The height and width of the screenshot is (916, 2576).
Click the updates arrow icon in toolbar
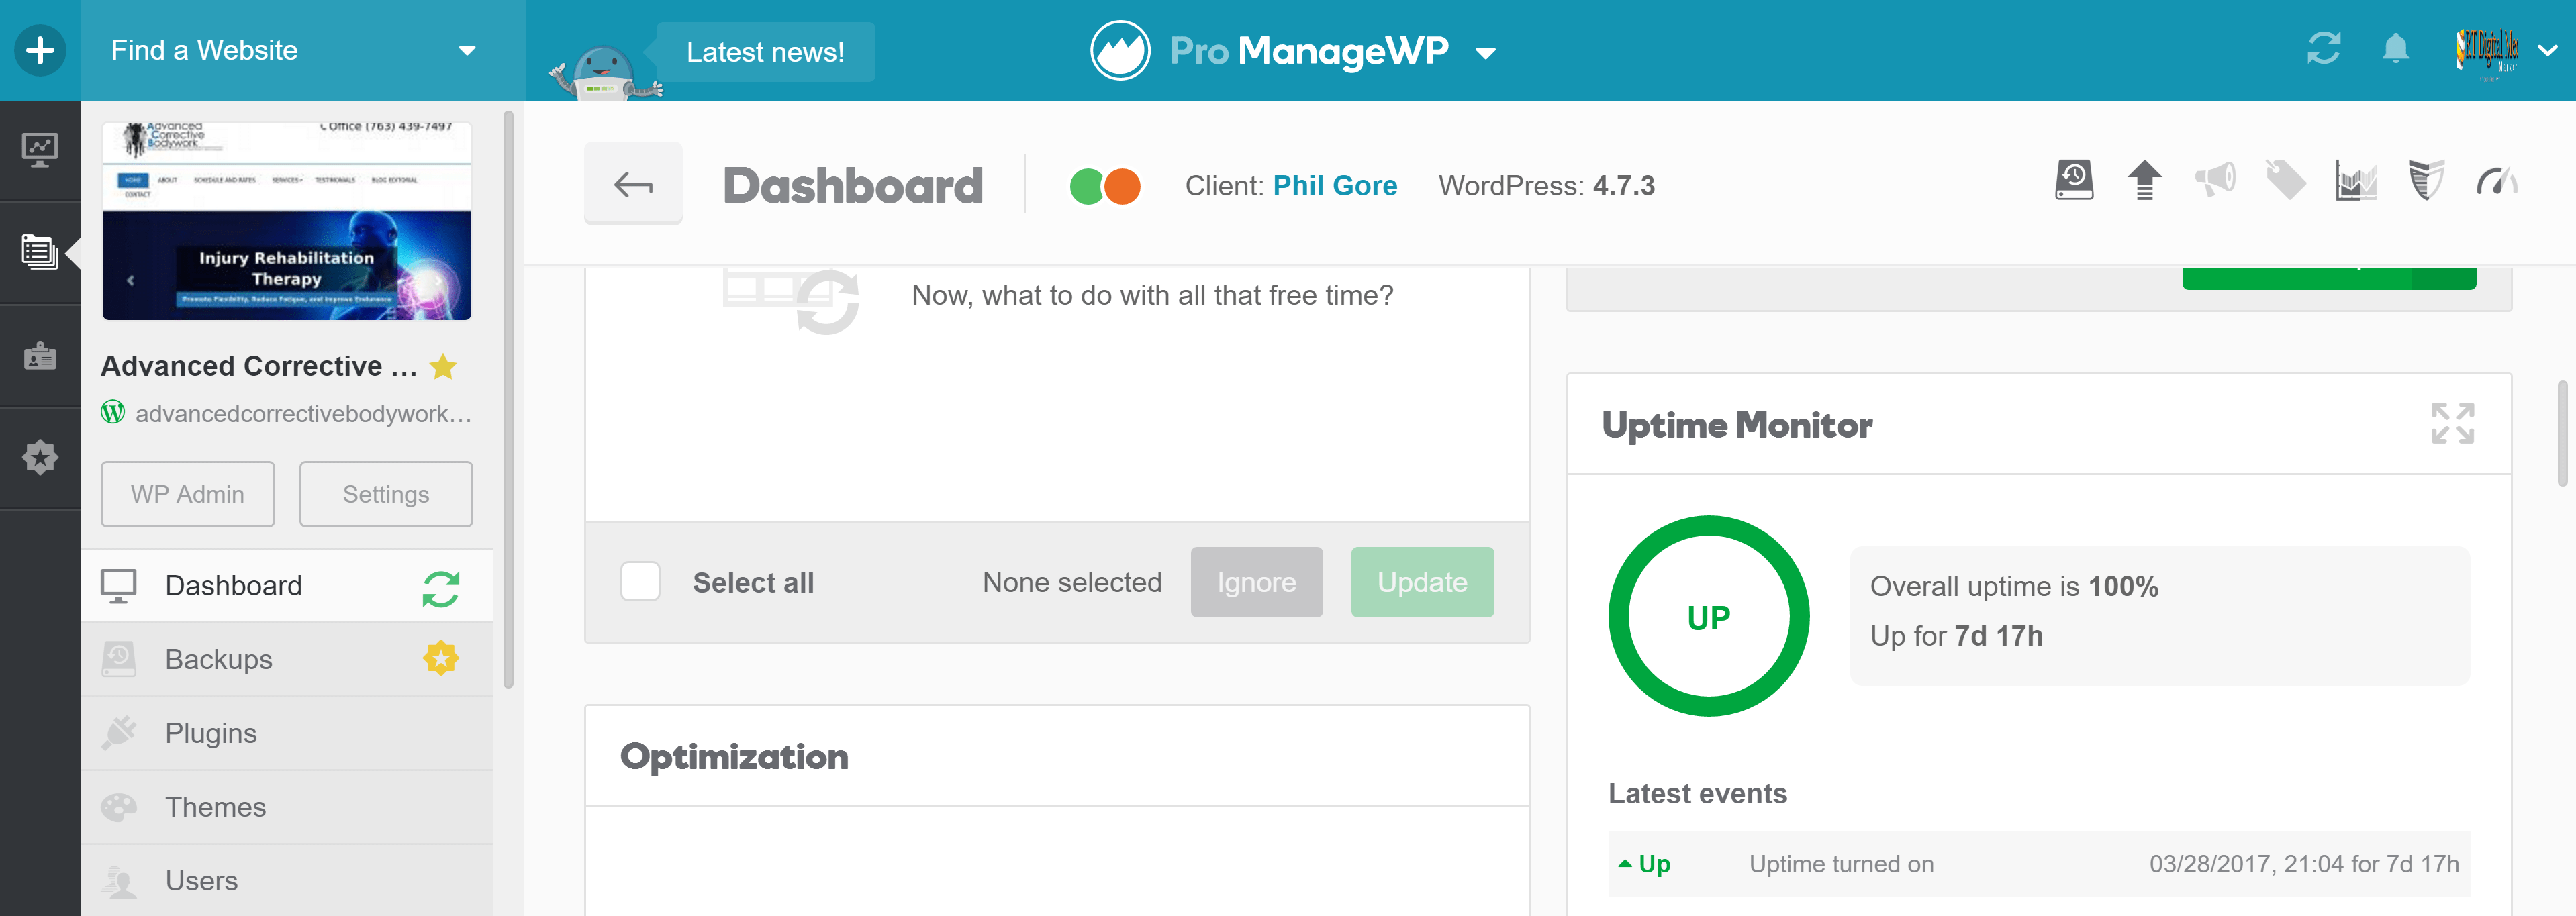[2144, 181]
